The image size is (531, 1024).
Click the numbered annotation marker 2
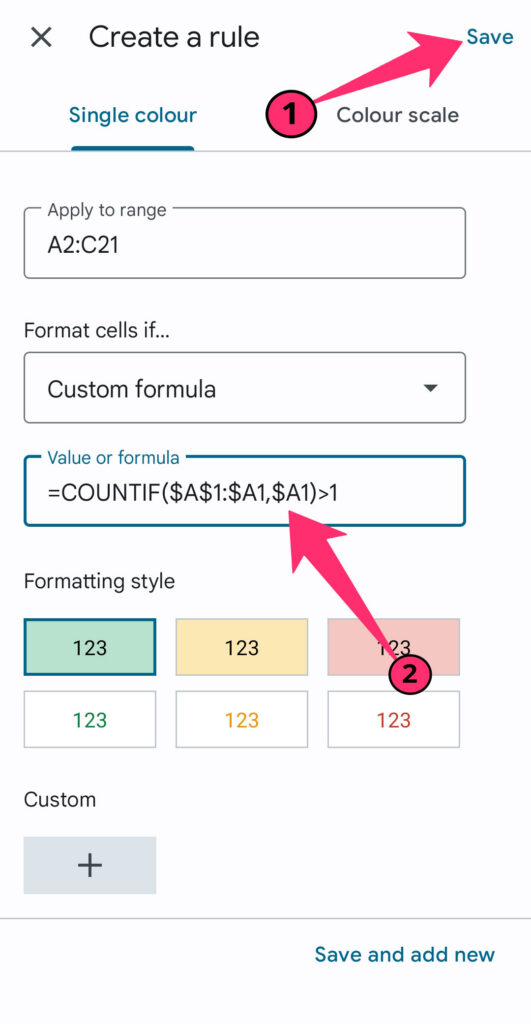click(410, 674)
